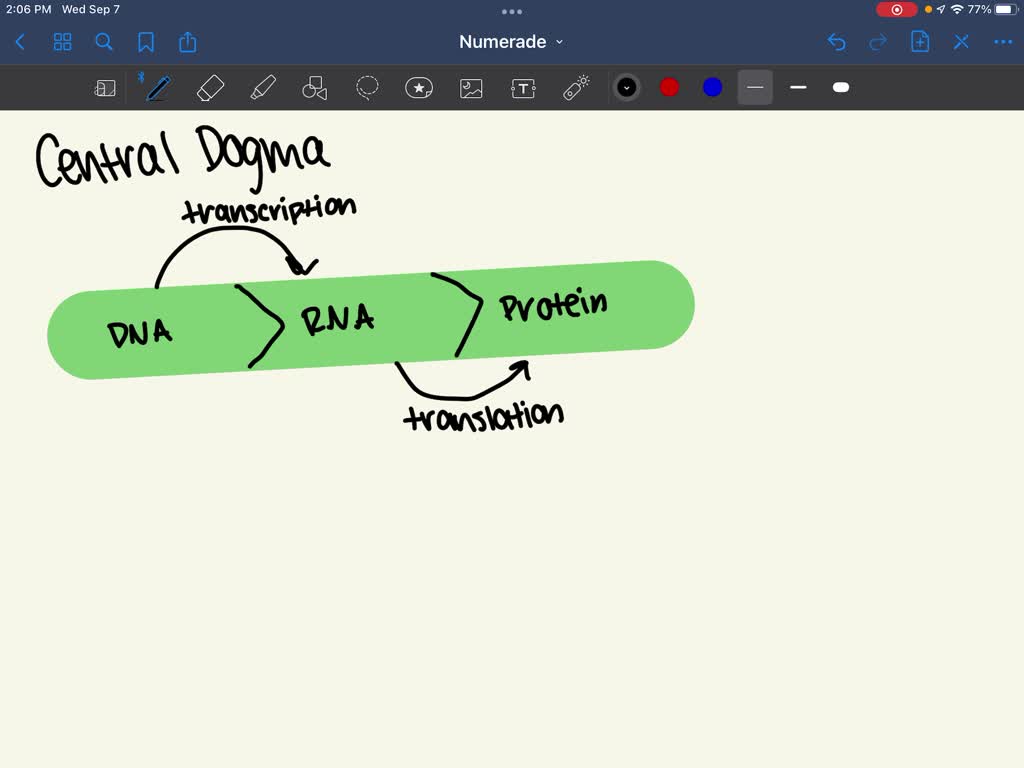Open the Numerade document title menu
Image resolution: width=1024 pixels, height=768 pixels.
point(511,42)
